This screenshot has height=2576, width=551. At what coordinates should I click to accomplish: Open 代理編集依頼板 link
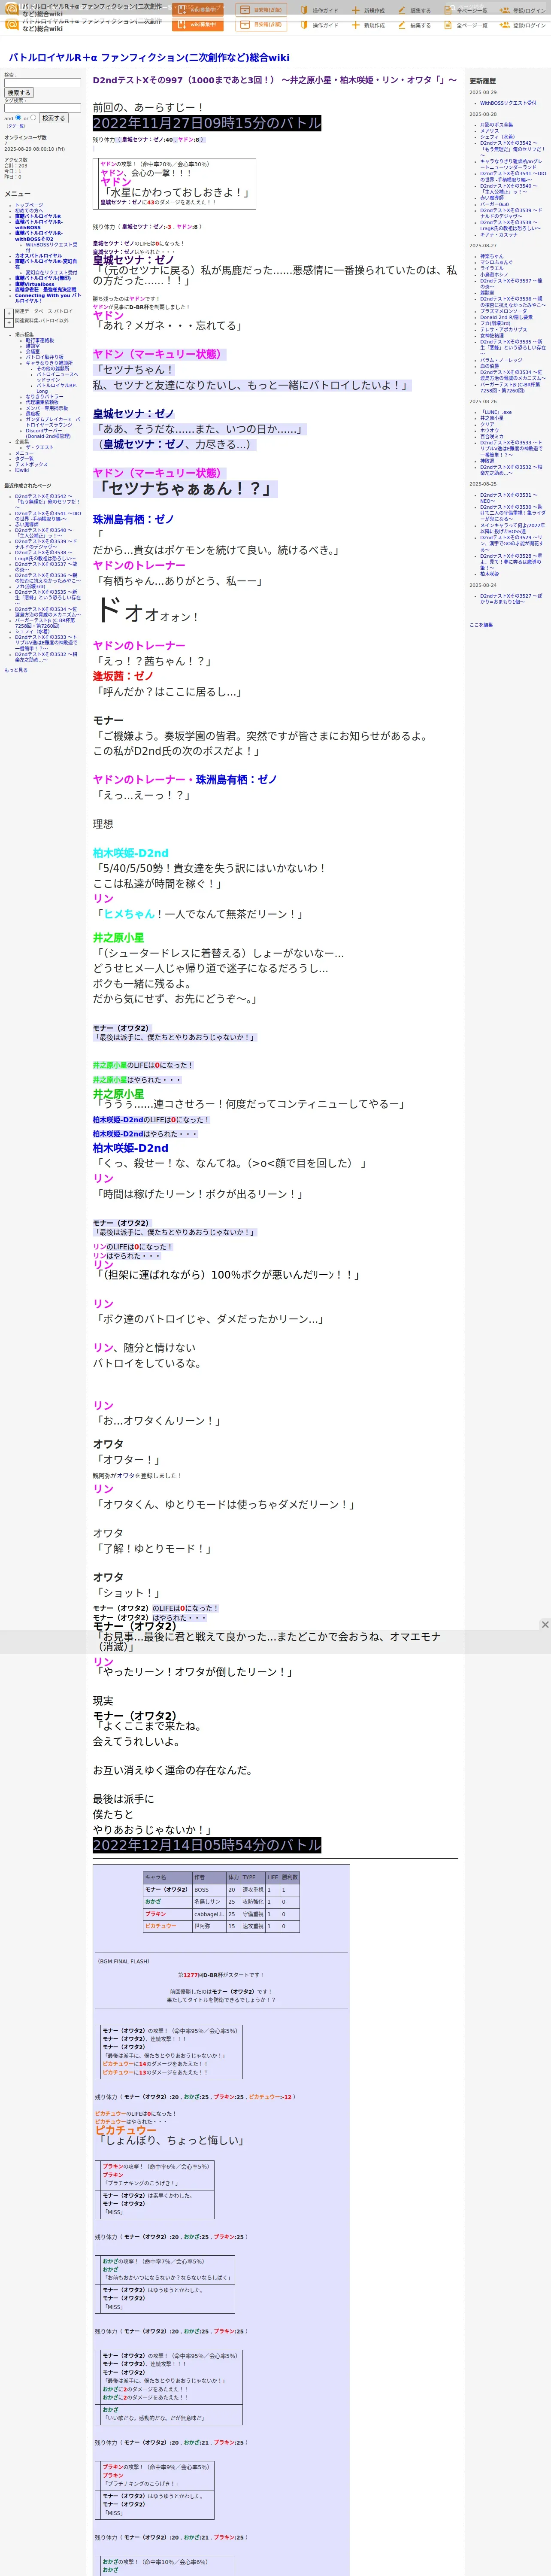[x=42, y=403]
